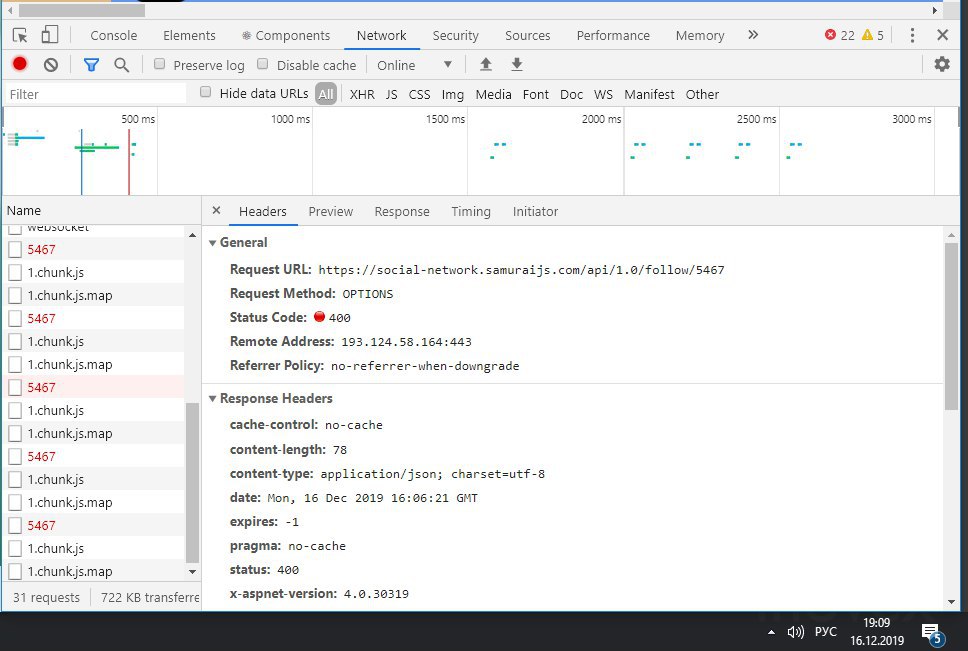Close the request details pane
The height and width of the screenshot is (651, 968).
pos(216,210)
